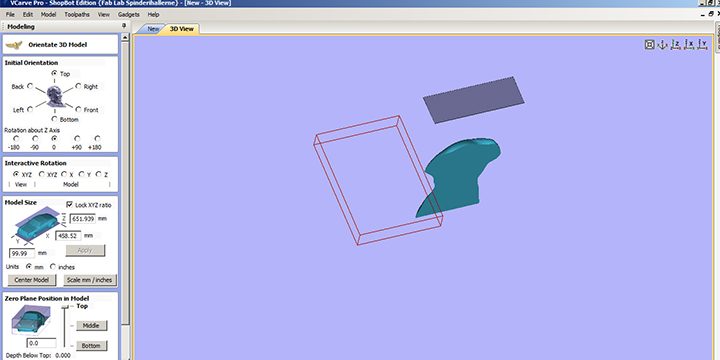Open the Help menu
The image size is (720, 360).
(x=153, y=15)
